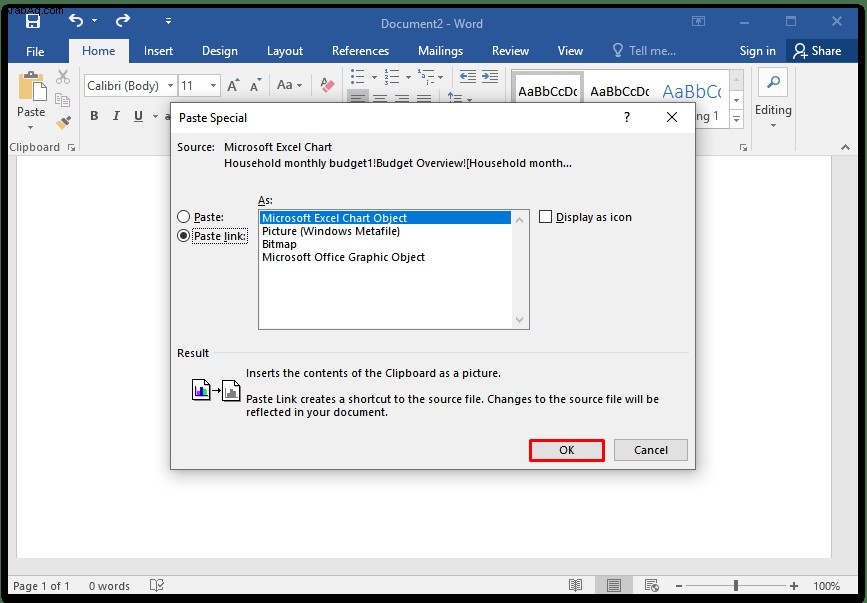Viewport: 867px width, 603px height.
Task: Undo the last action
Action: (x=76, y=21)
